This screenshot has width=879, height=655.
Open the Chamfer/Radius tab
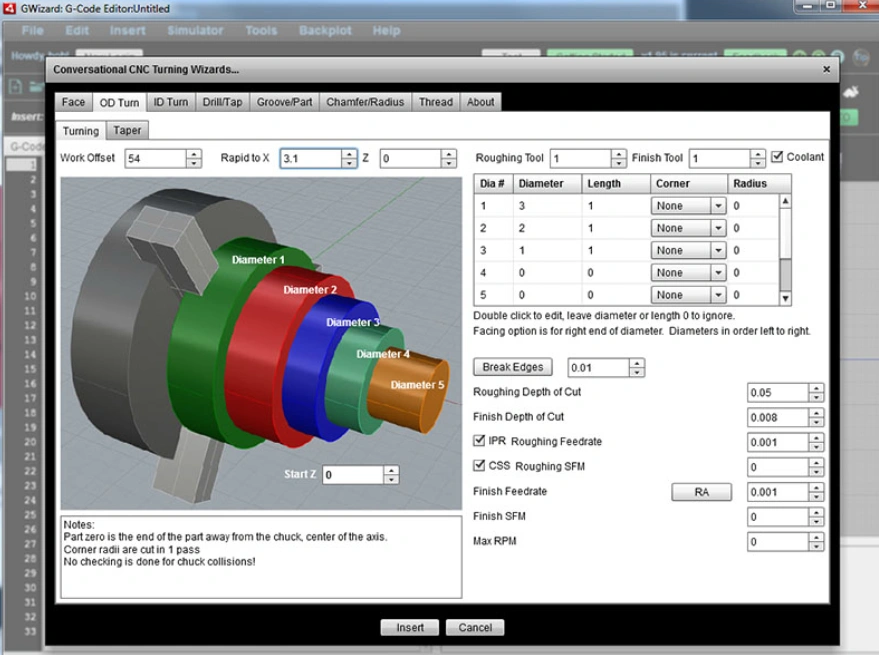(x=366, y=101)
